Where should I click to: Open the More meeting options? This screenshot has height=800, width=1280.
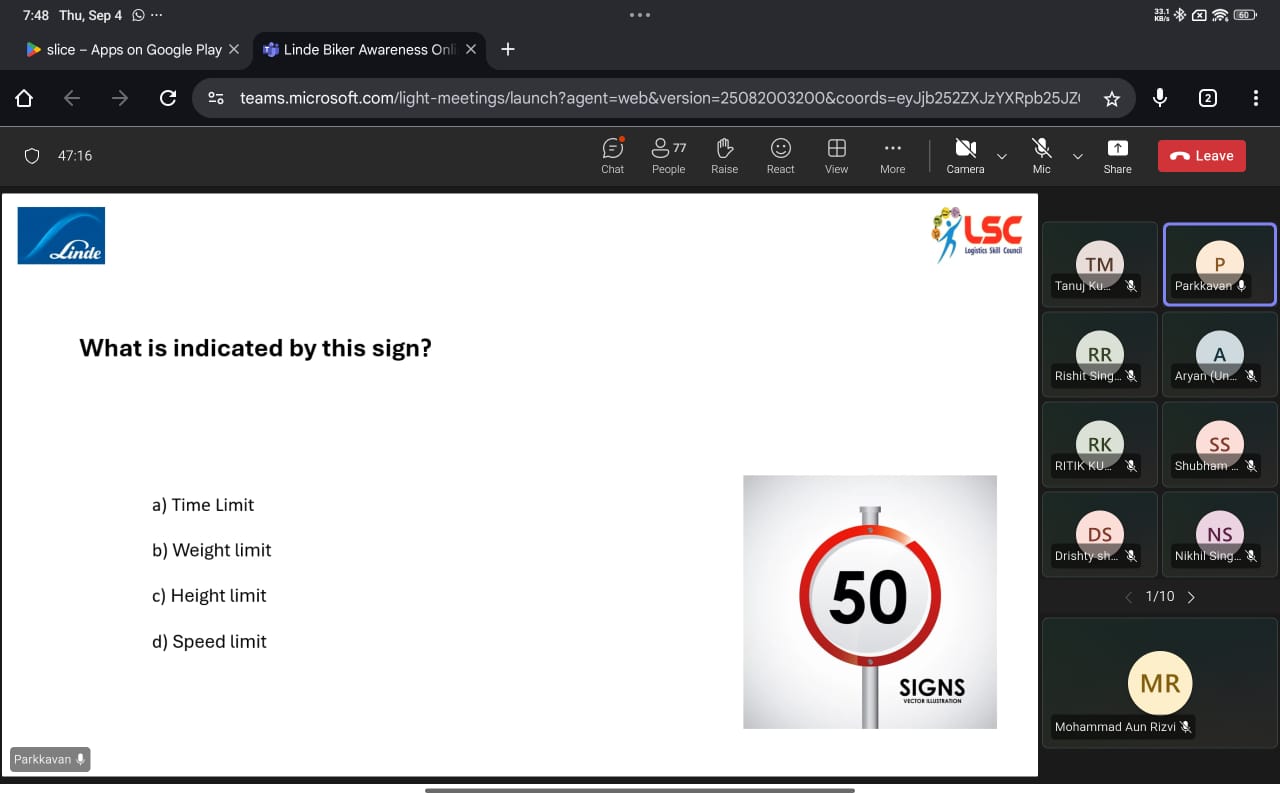click(892, 155)
